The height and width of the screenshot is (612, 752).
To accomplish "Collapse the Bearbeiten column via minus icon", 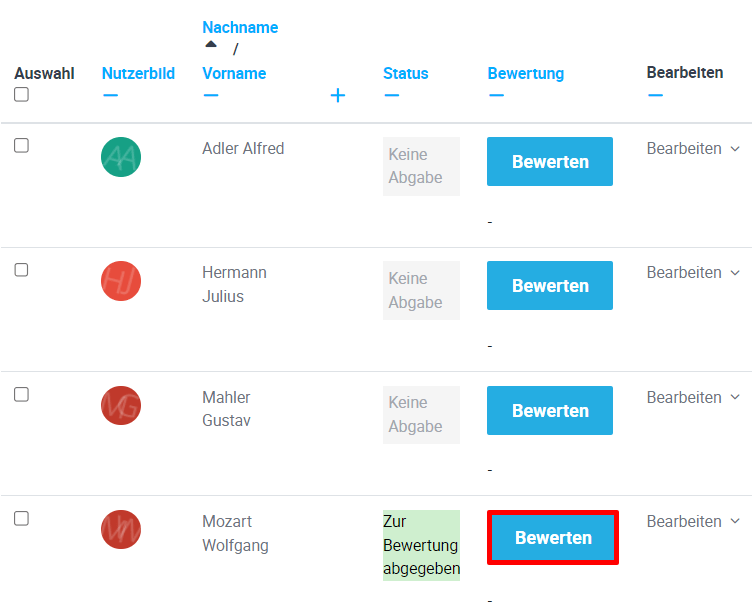I will (x=655, y=95).
